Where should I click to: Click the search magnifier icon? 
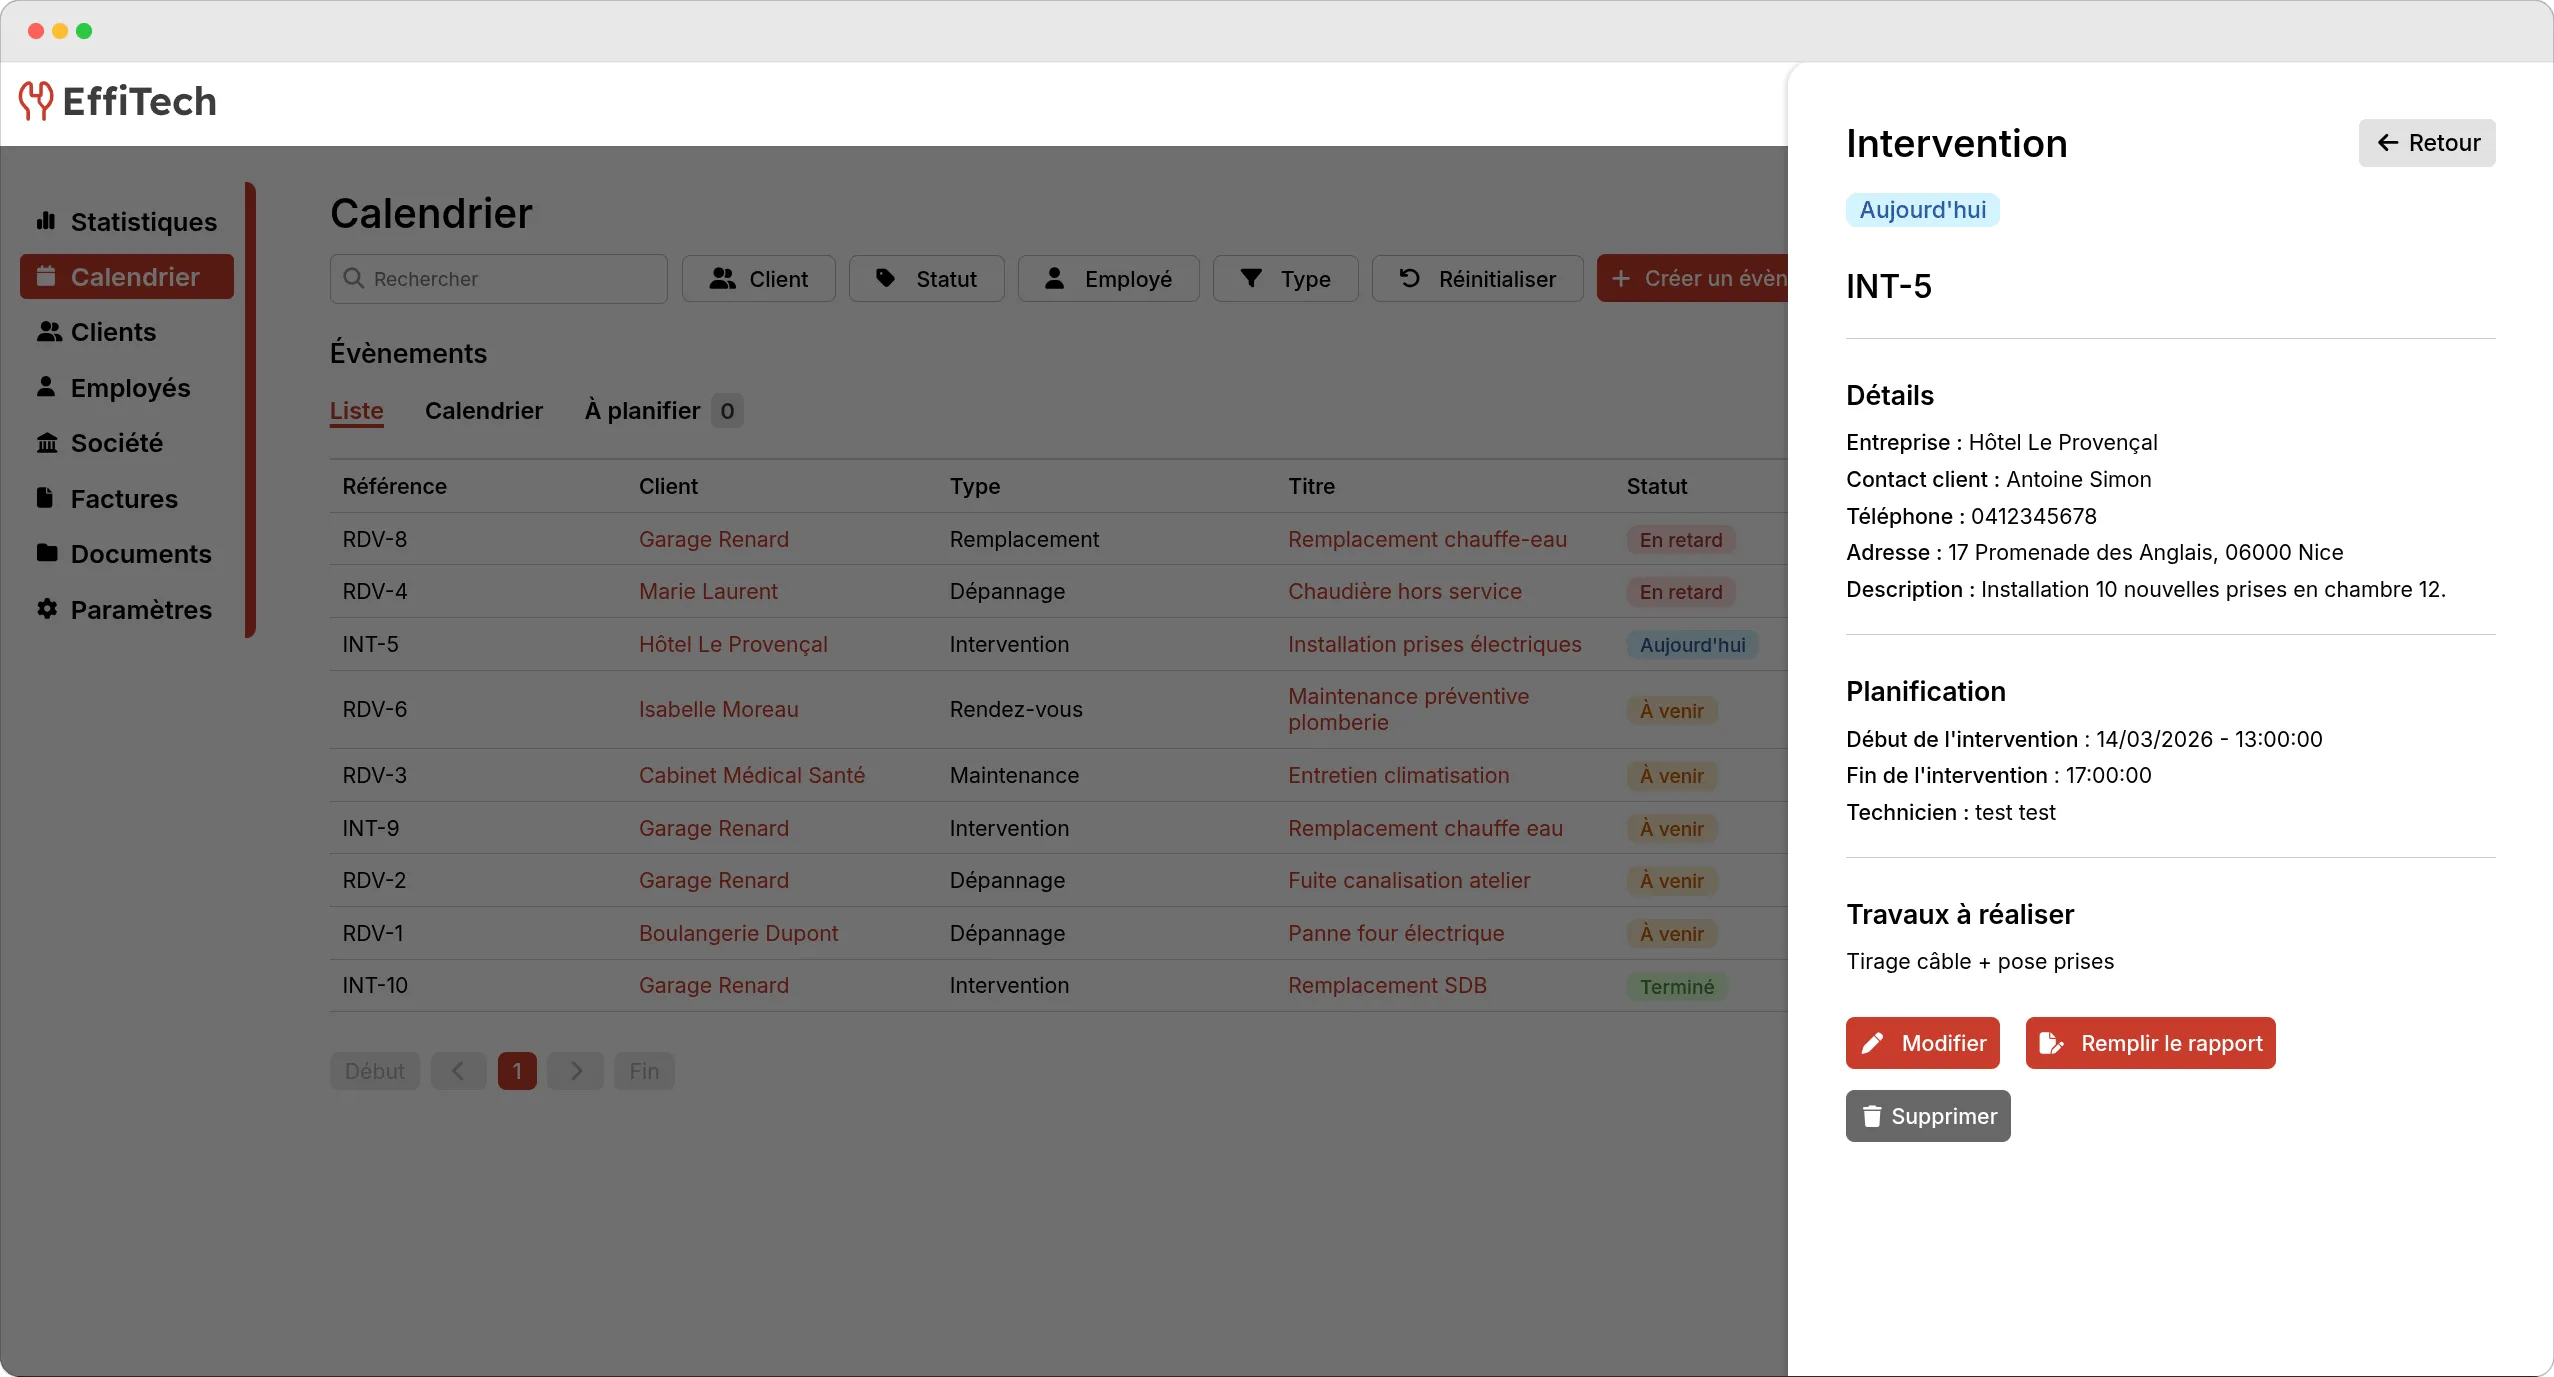tap(353, 278)
